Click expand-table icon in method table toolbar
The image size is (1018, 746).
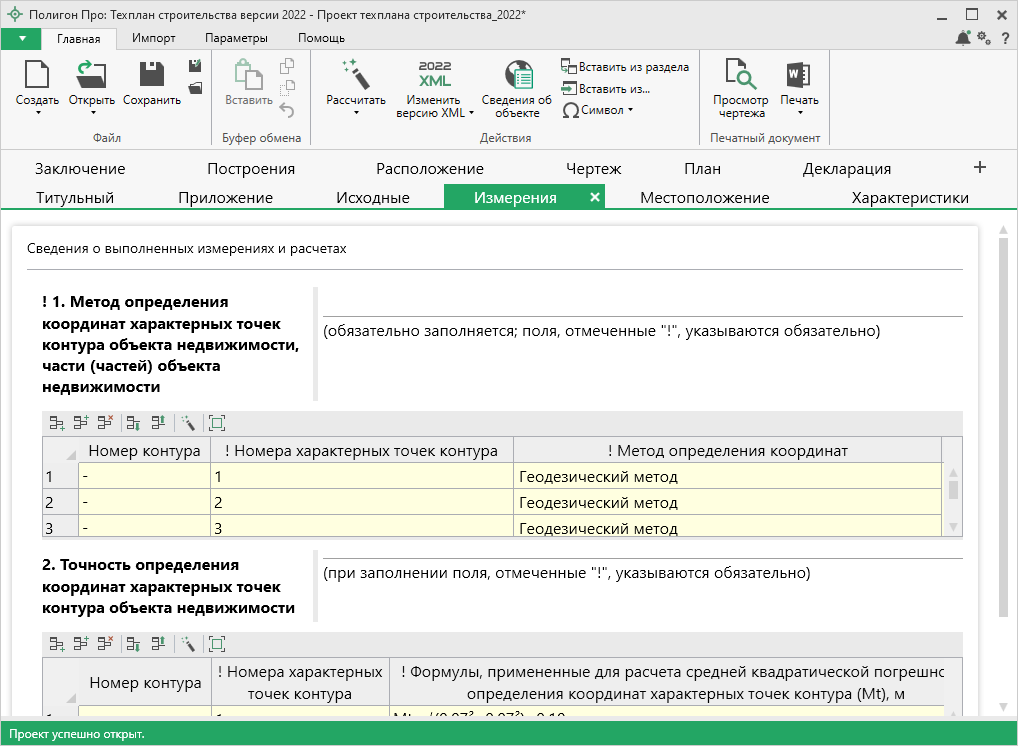pyautogui.click(x=218, y=423)
